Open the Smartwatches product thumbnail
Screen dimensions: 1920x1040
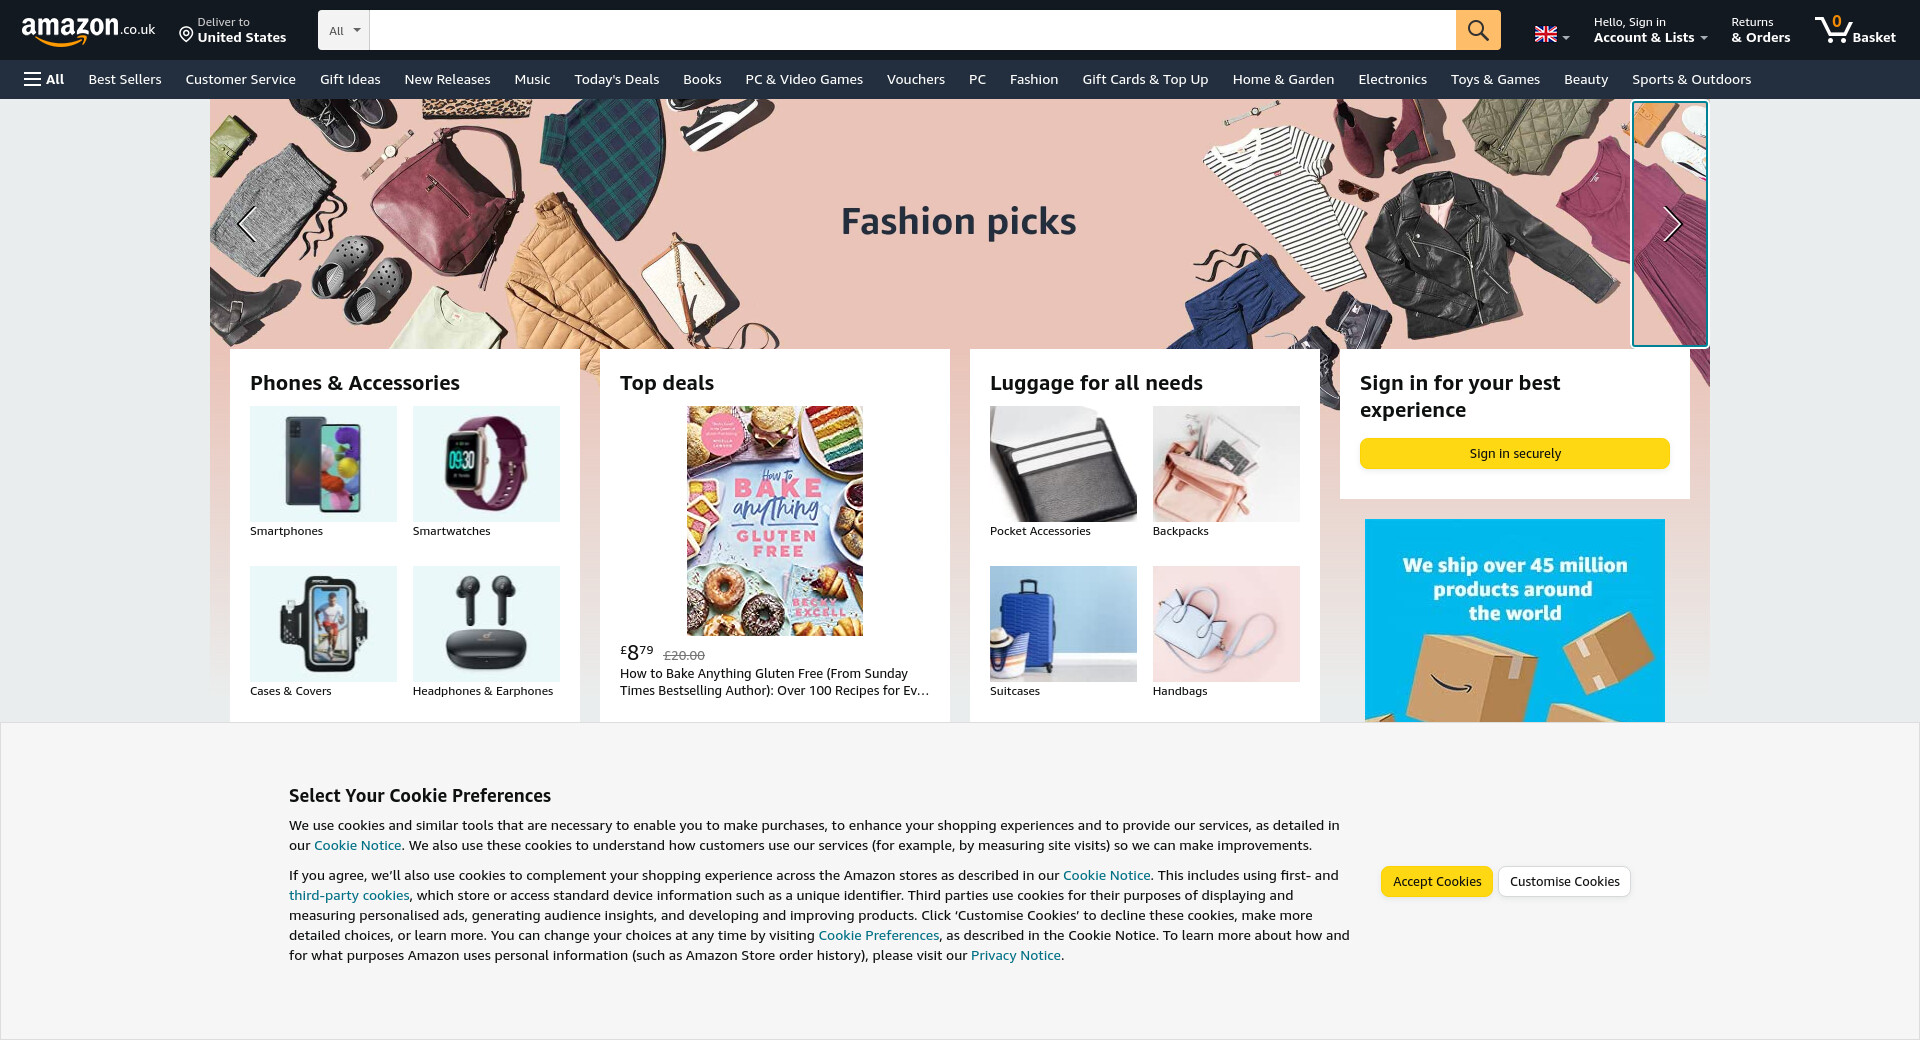(x=486, y=464)
